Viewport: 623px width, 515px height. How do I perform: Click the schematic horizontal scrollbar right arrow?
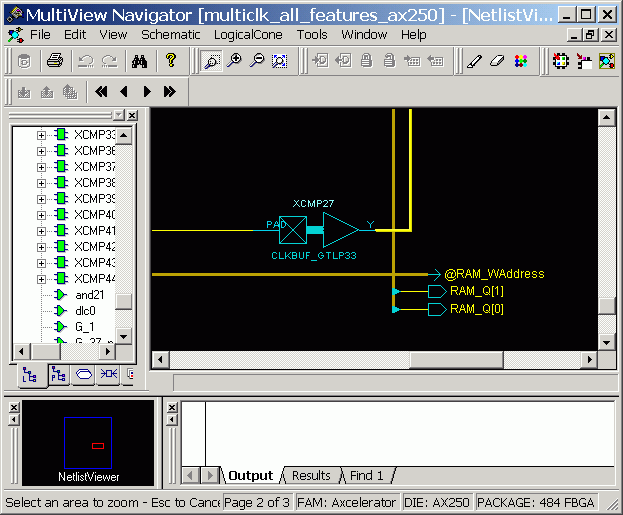point(590,360)
